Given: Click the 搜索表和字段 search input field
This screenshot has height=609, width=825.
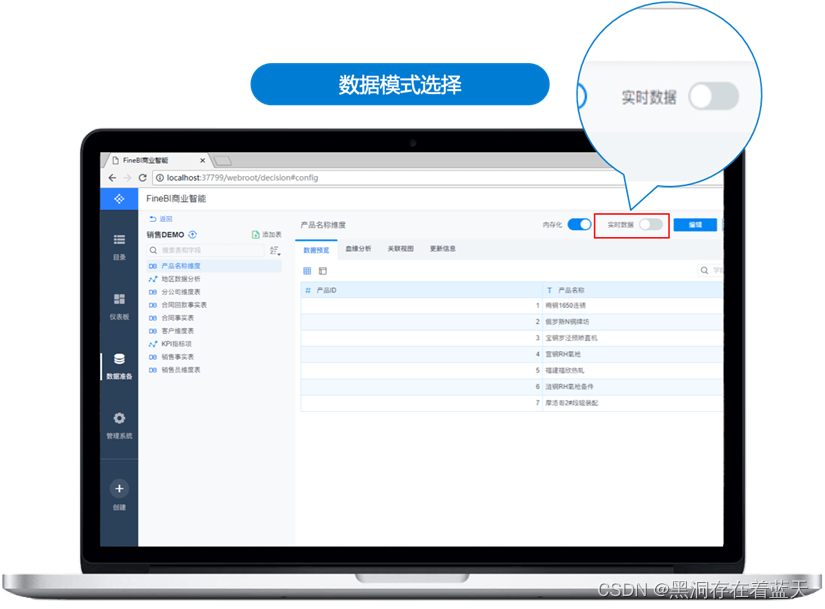Looking at the screenshot, I should pyautogui.click(x=204, y=250).
